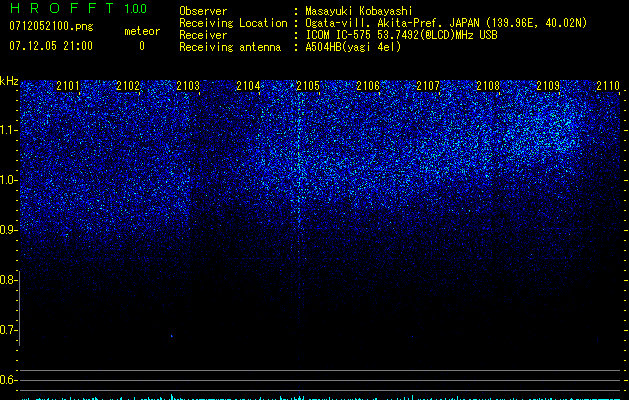
Task: Click the 2106 time marker
Action: [368, 85]
